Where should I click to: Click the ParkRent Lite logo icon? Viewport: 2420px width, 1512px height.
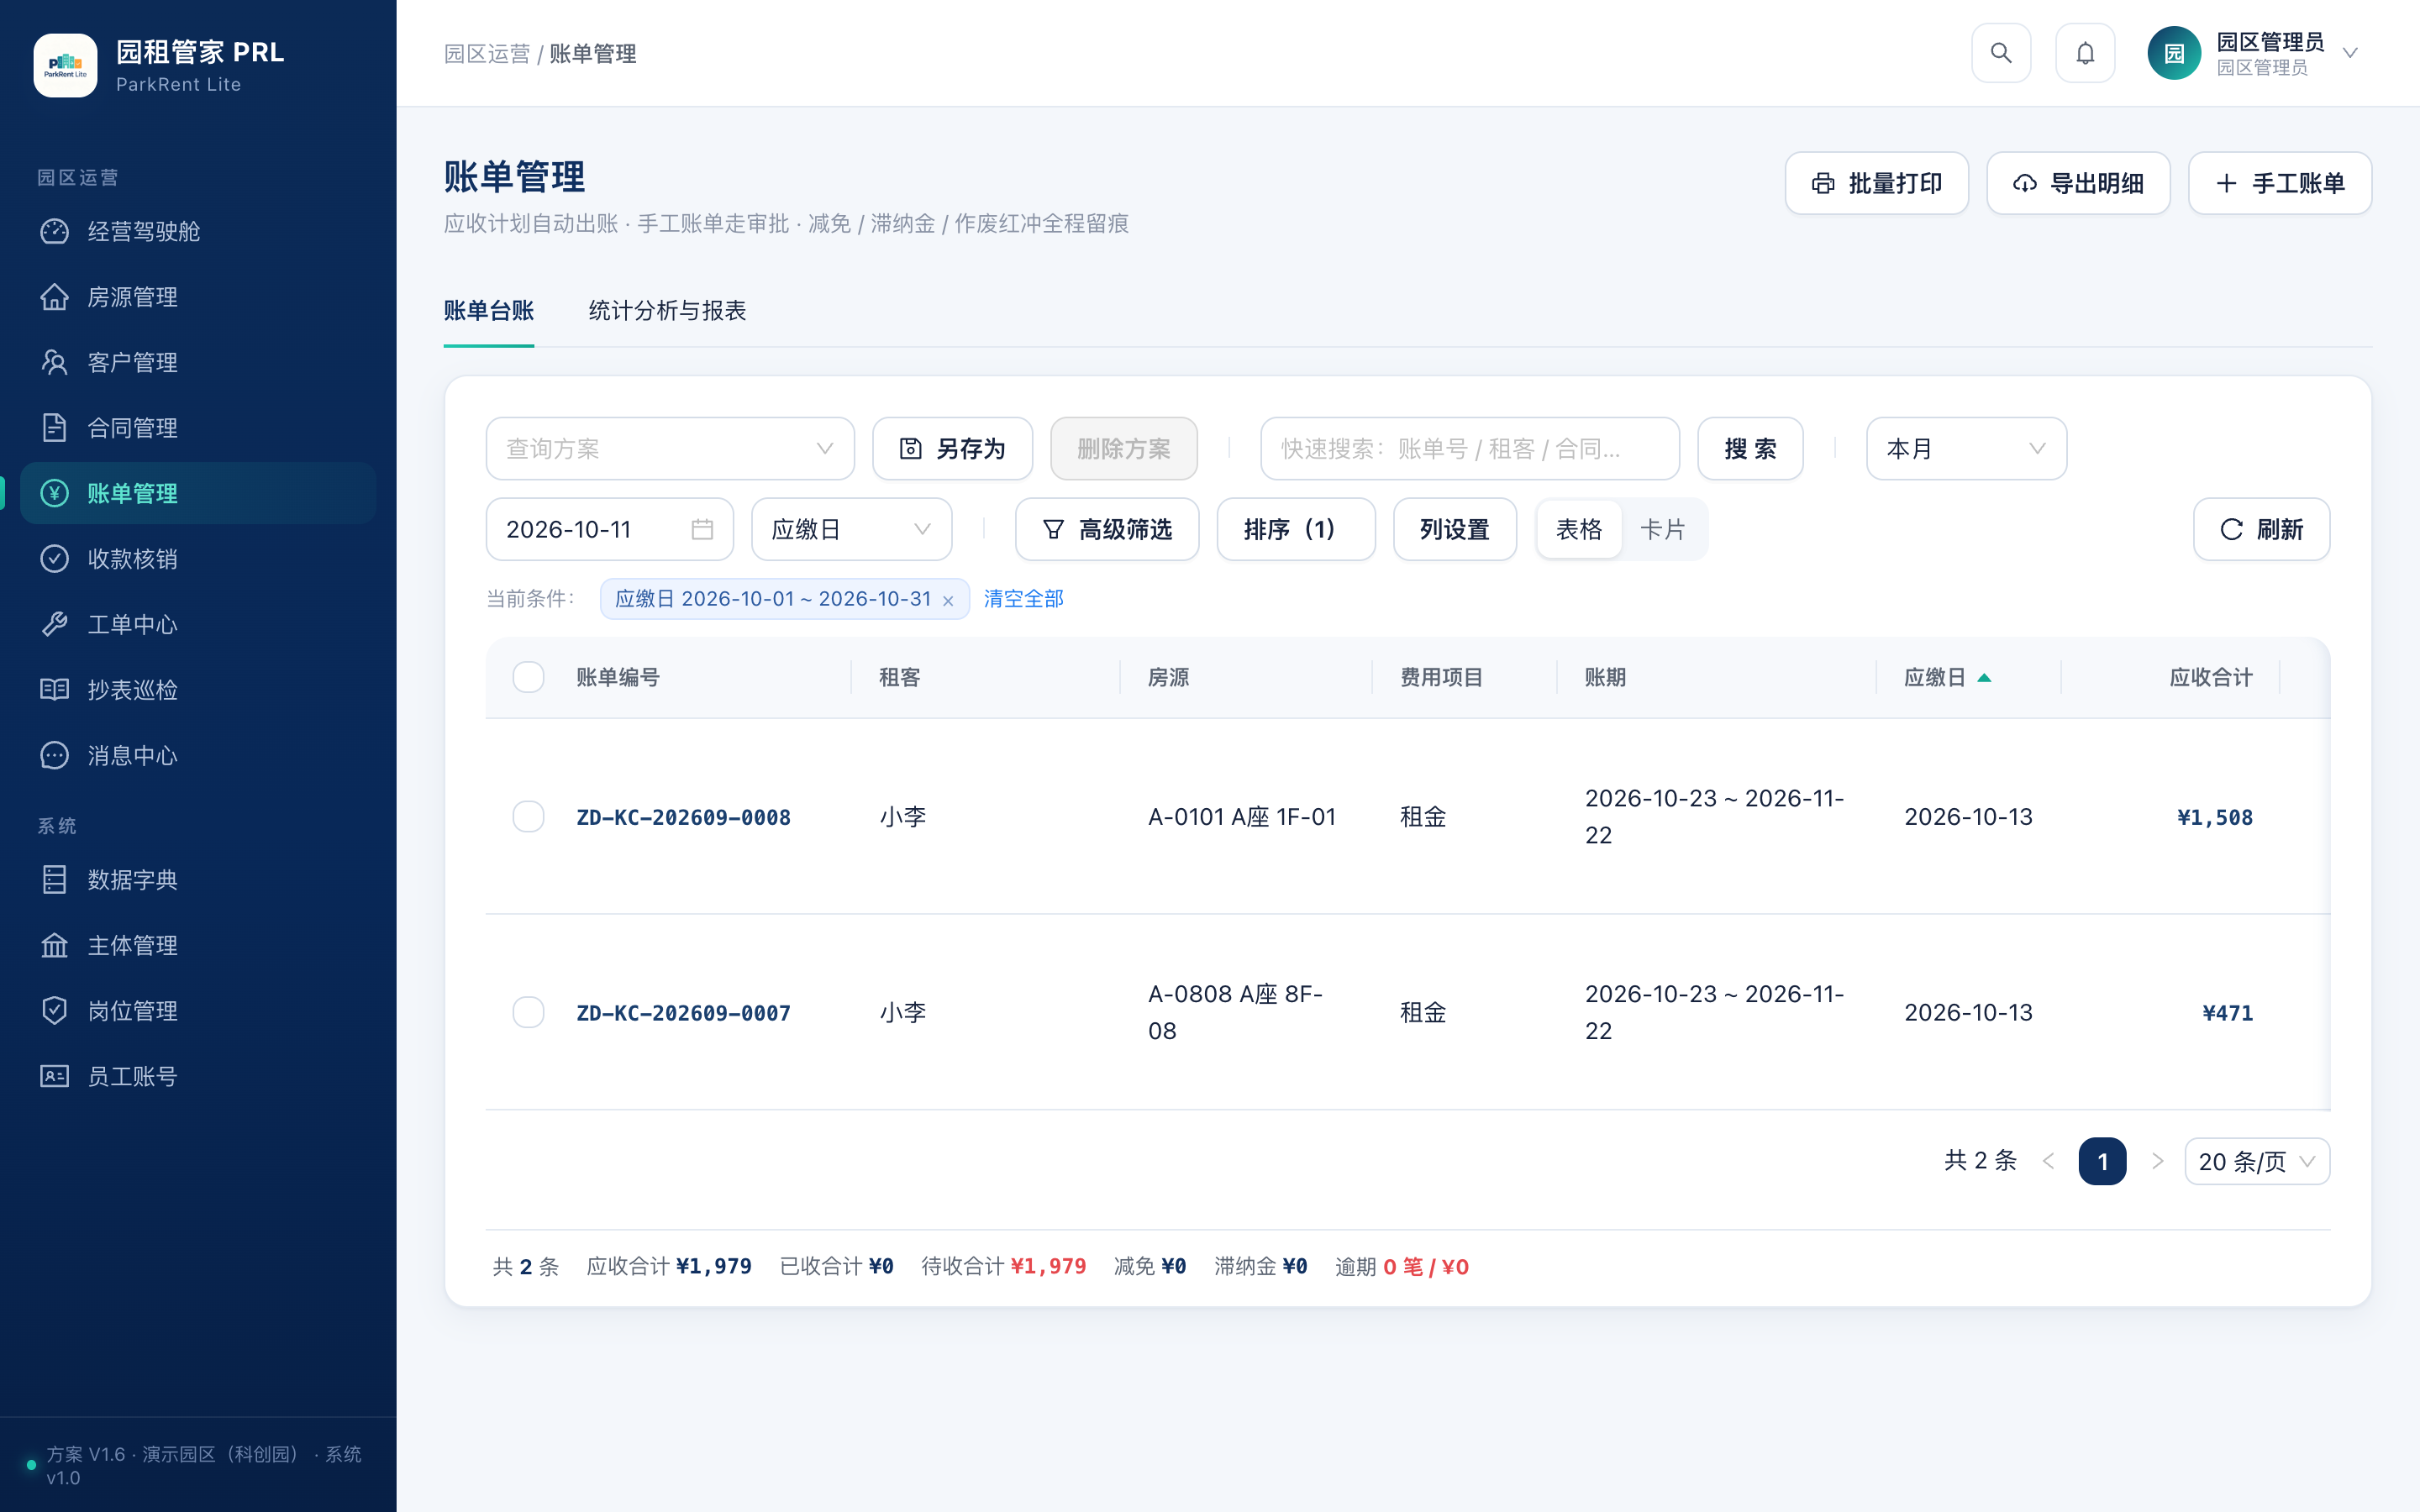[65, 65]
